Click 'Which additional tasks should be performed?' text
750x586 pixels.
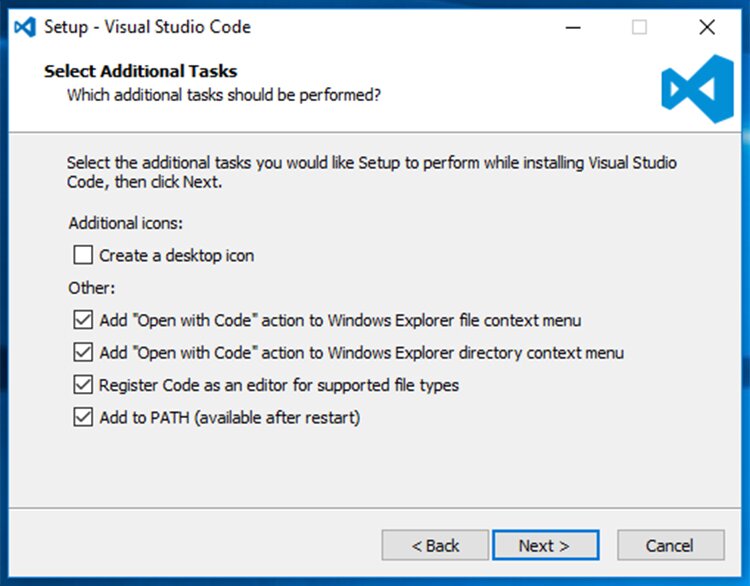coord(224,95)
